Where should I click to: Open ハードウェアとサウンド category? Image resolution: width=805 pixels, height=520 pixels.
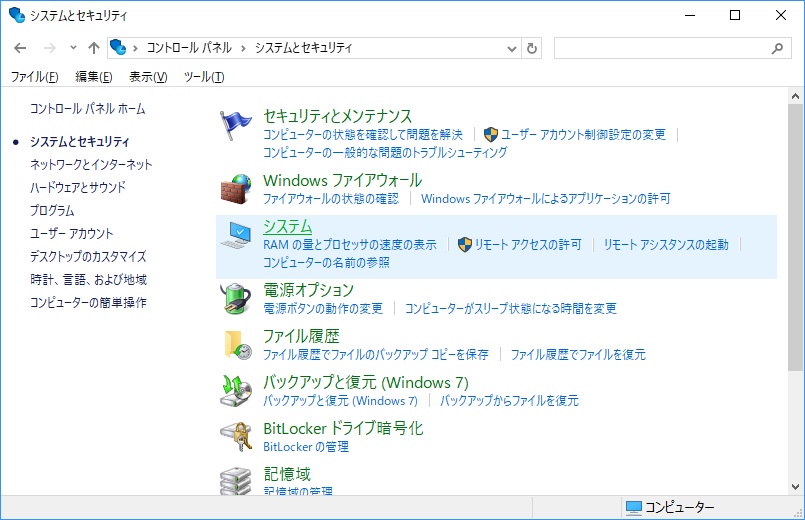[x=78, y=187]
